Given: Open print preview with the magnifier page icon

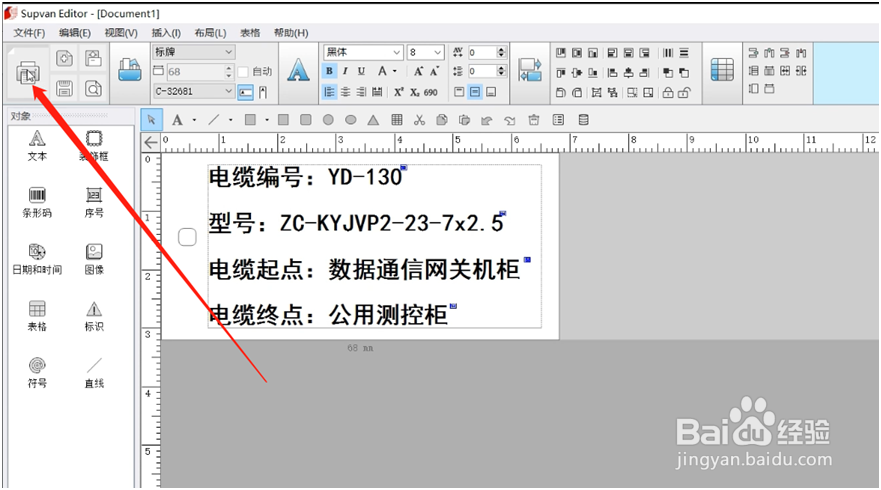Looking at the screenshot, I should [93, 89].
